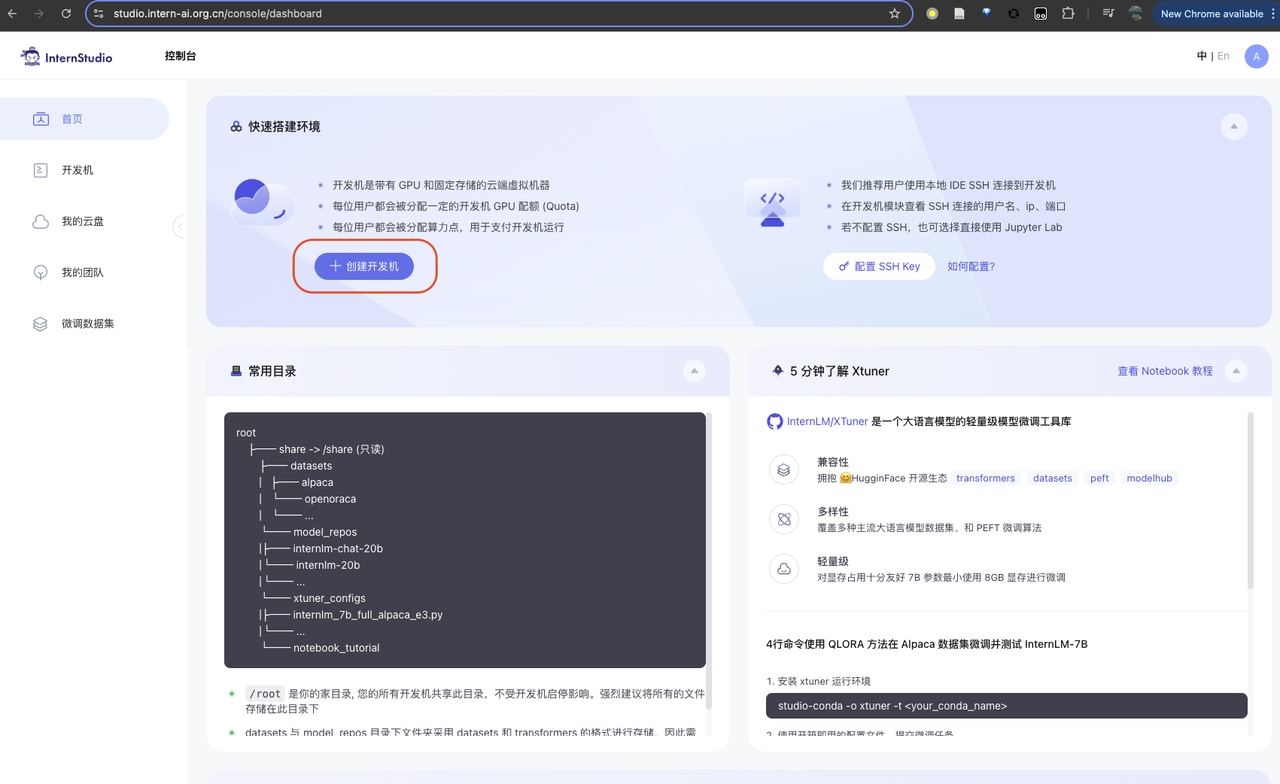Click the 我的团队 team icon

pyautogui.click(x=40, y=272)
